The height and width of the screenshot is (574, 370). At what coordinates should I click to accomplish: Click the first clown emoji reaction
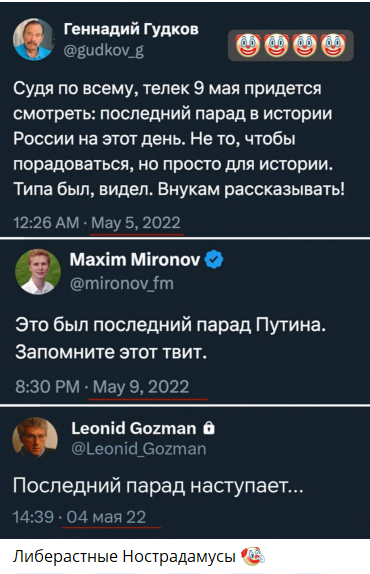tap(248, 45)
